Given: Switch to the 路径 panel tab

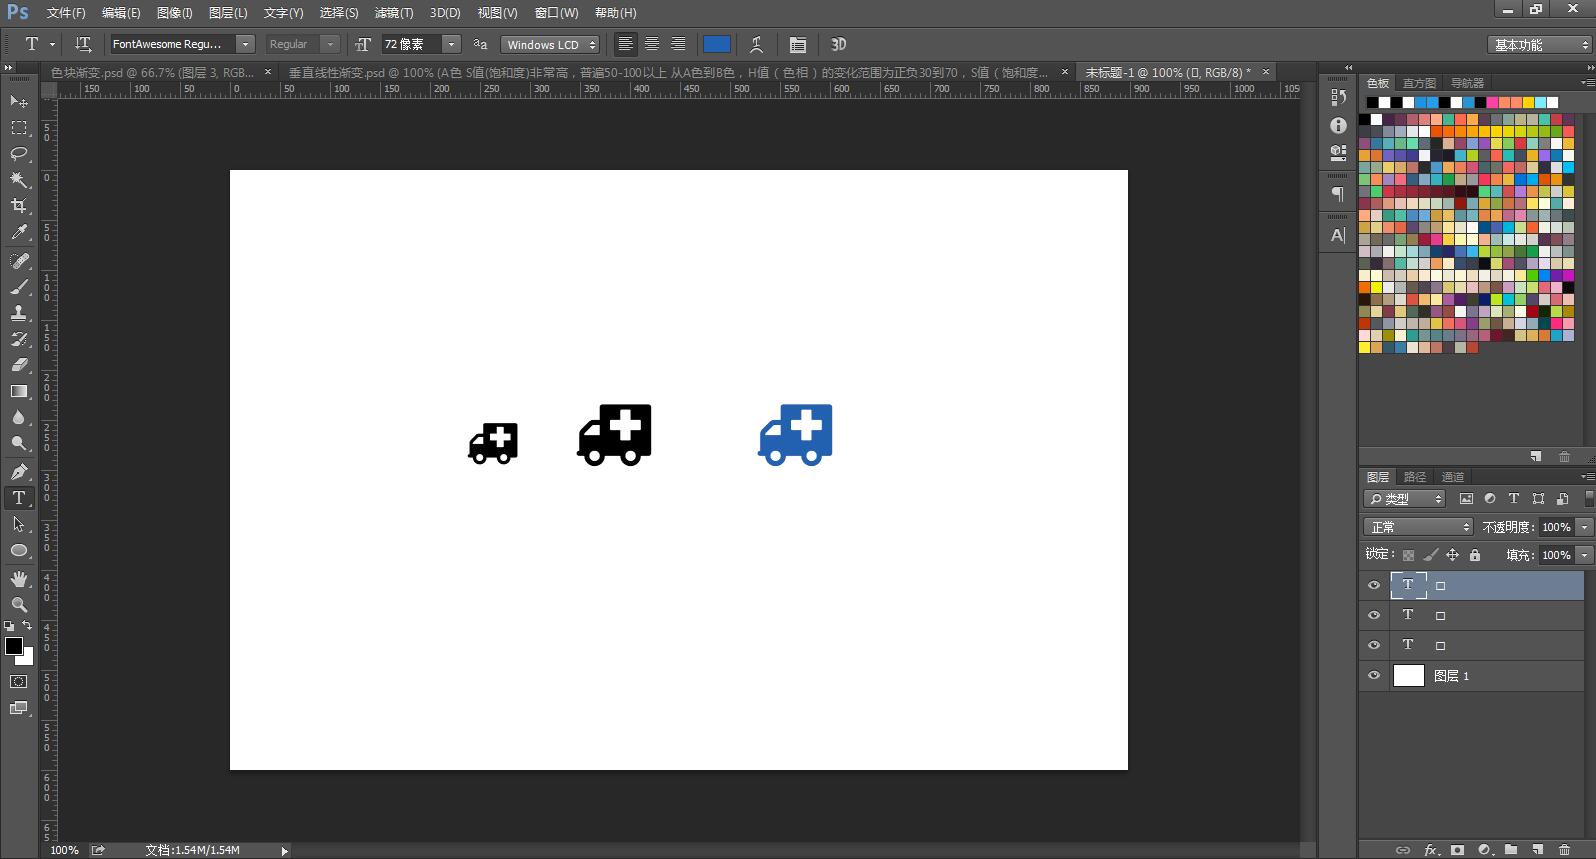Looking at the screenshot, I should [x=1414, y=477].
